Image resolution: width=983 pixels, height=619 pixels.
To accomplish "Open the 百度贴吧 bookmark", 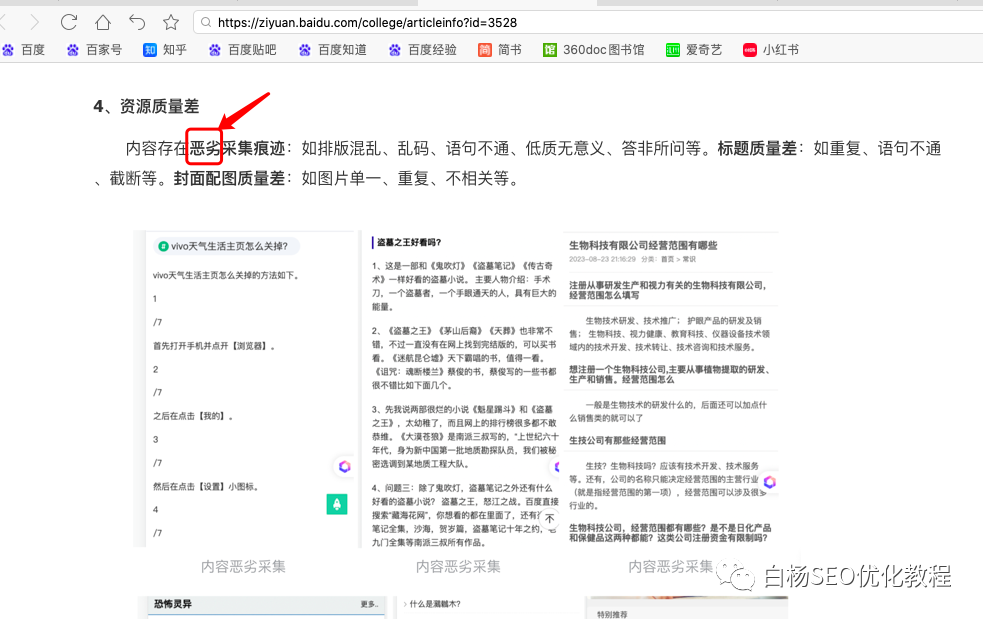I will [x=242, y=48].
